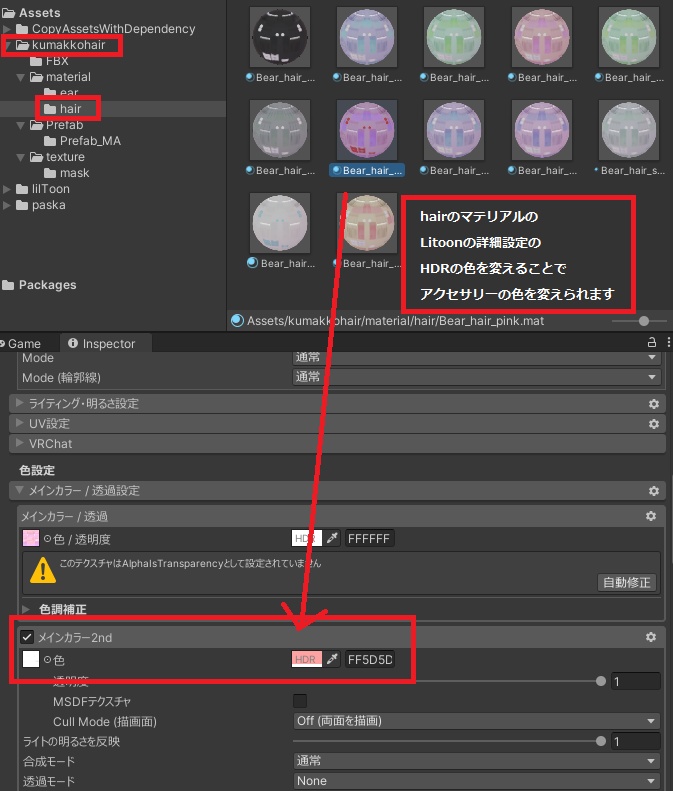Select the CopyAssetsWithDependency folder icon
673x791 pixels.
pos(22,29)
